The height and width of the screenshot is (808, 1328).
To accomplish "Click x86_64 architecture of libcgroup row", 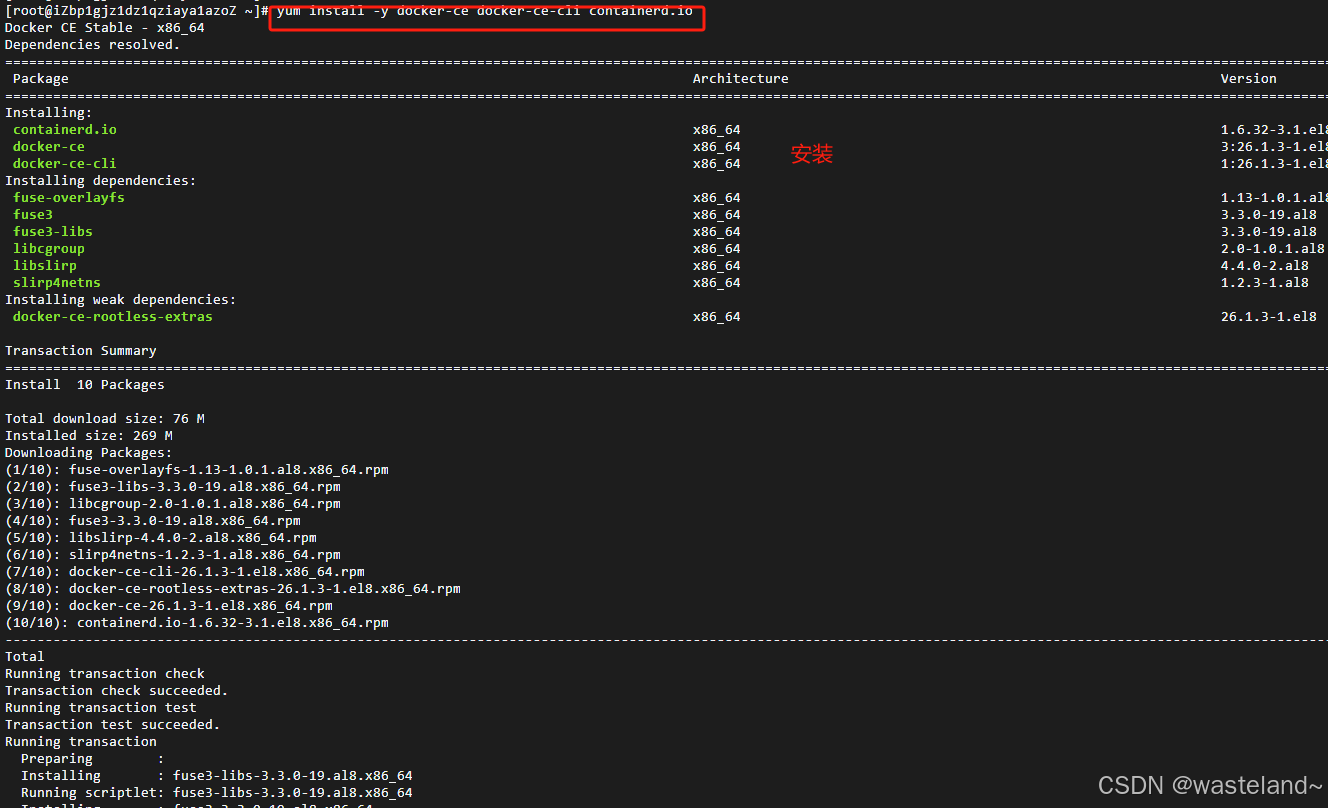I will point(717,249).
